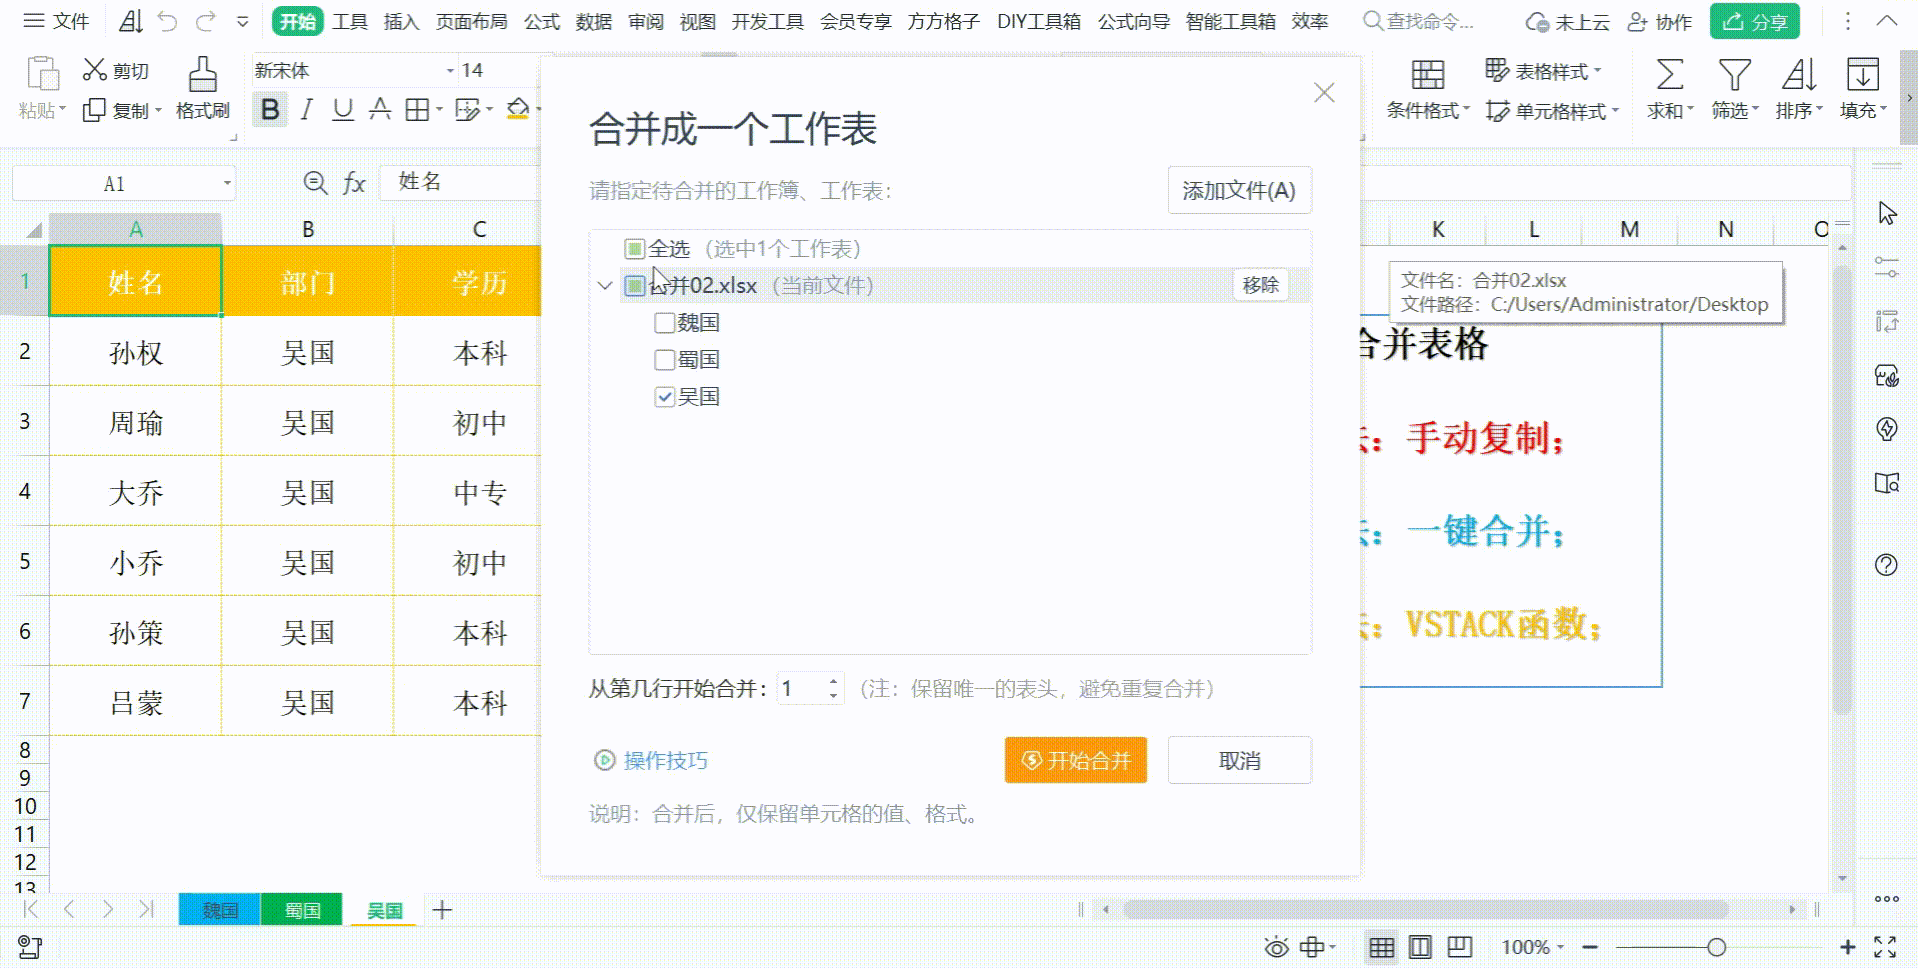This screenshot has height=968, width=1918.
Task: Select cell containing 孙权
Action: tap(136, 352)
